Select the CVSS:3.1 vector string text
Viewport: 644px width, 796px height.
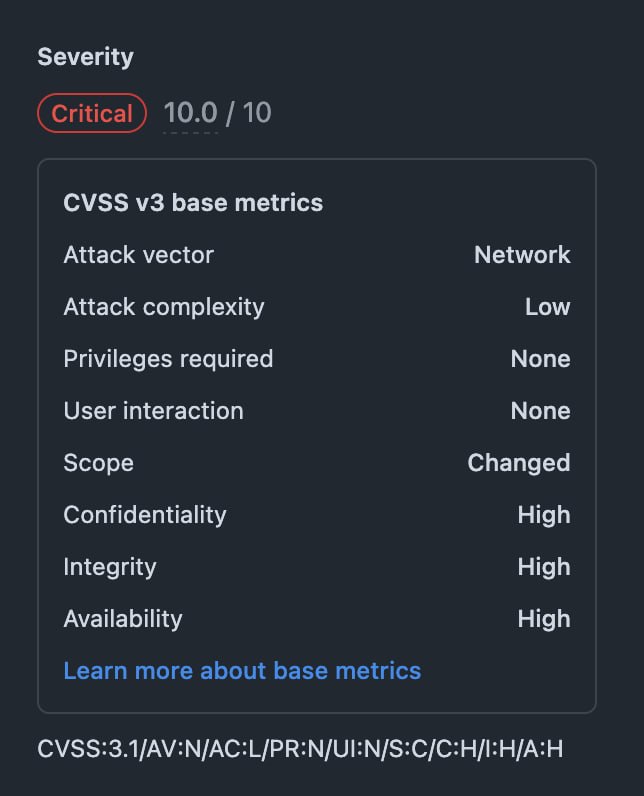coord(300,749)
